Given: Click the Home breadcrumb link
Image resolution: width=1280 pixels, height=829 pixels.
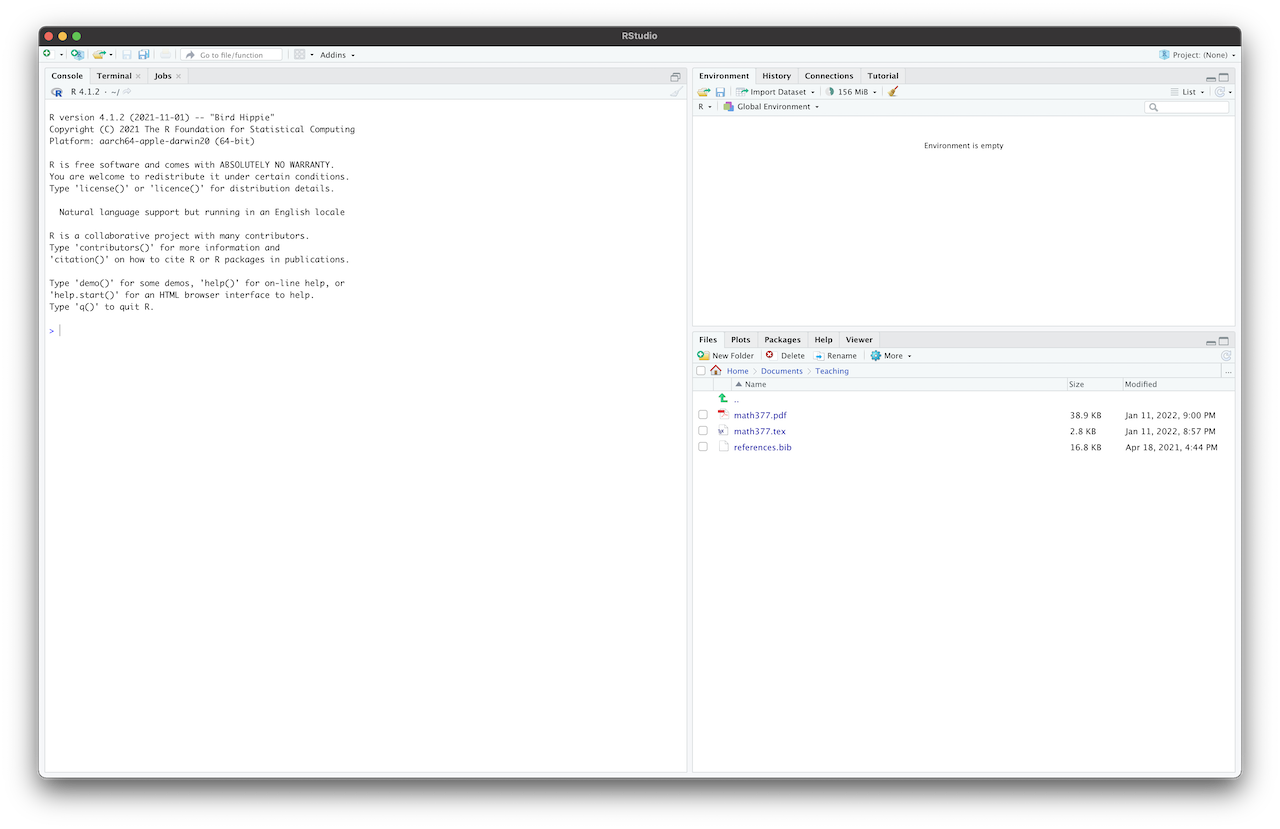Looking at the screenshot, I should (x=737, y=371).
